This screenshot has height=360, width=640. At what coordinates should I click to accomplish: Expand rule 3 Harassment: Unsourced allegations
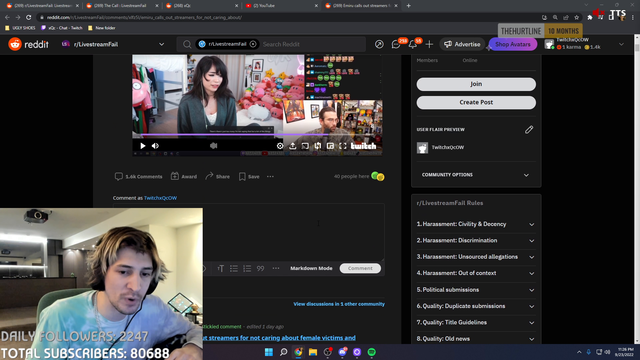coord(476,257)
